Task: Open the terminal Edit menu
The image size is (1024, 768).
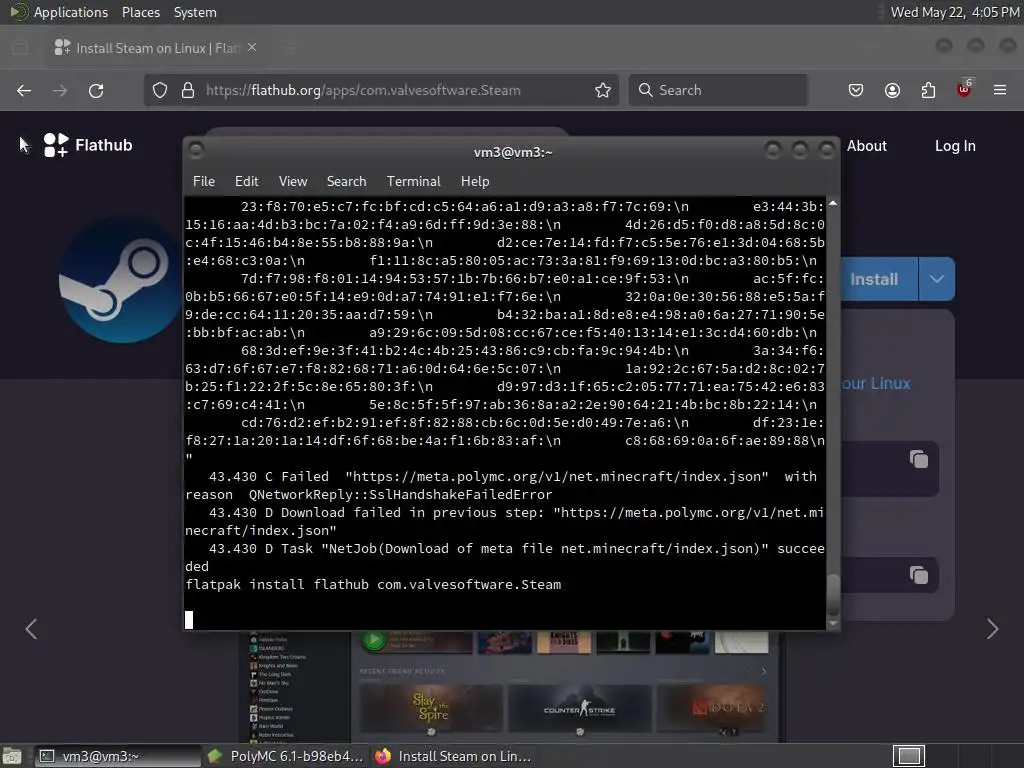Action: [246, 181]
